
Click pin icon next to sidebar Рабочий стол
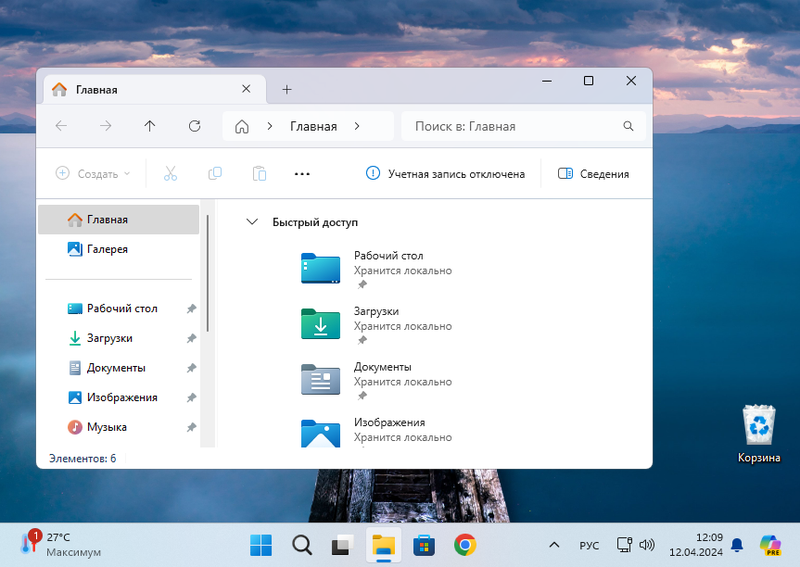point(191,309)
